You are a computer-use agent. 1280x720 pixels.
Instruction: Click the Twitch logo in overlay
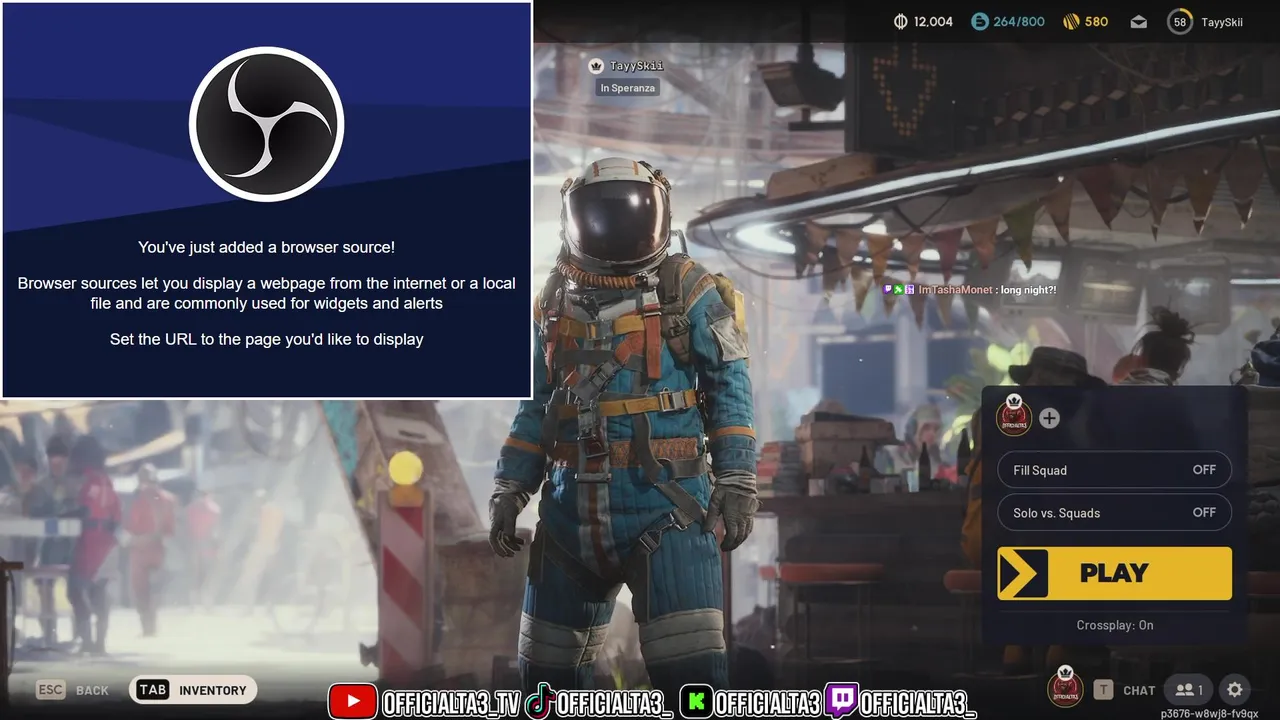(x=841, y=701)
